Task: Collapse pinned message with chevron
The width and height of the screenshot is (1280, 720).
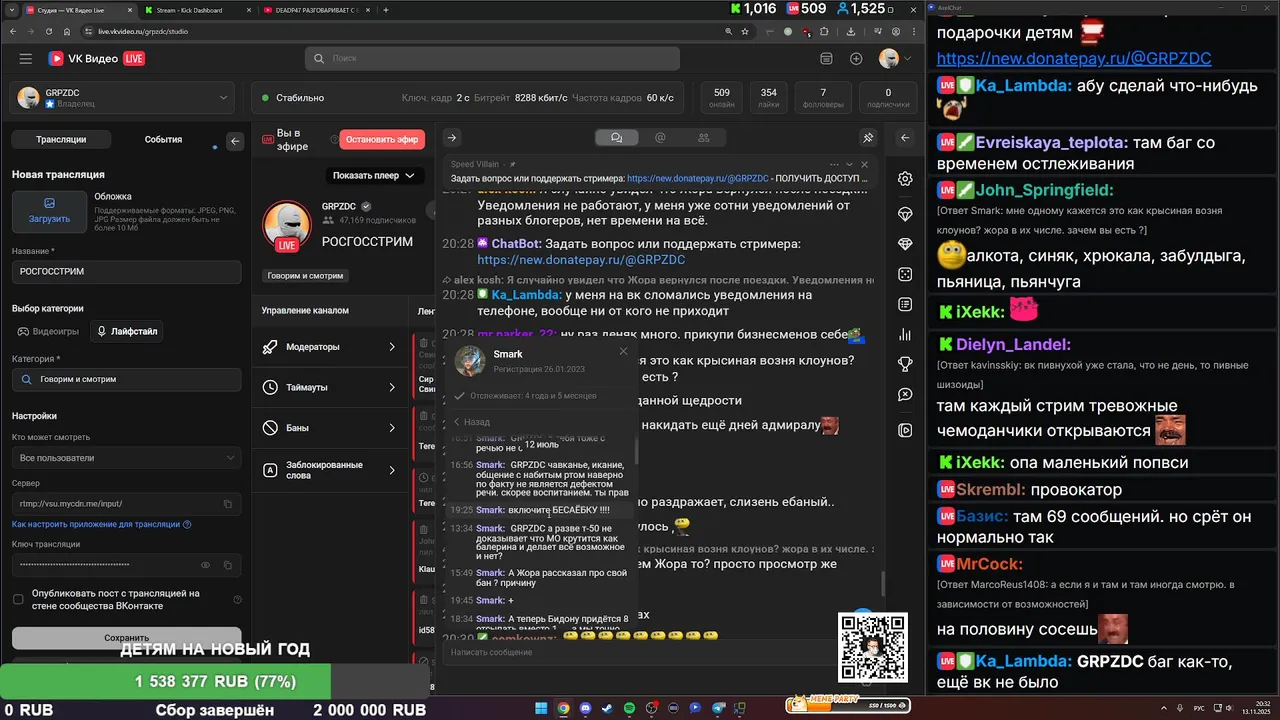Action: coord(850,164)
